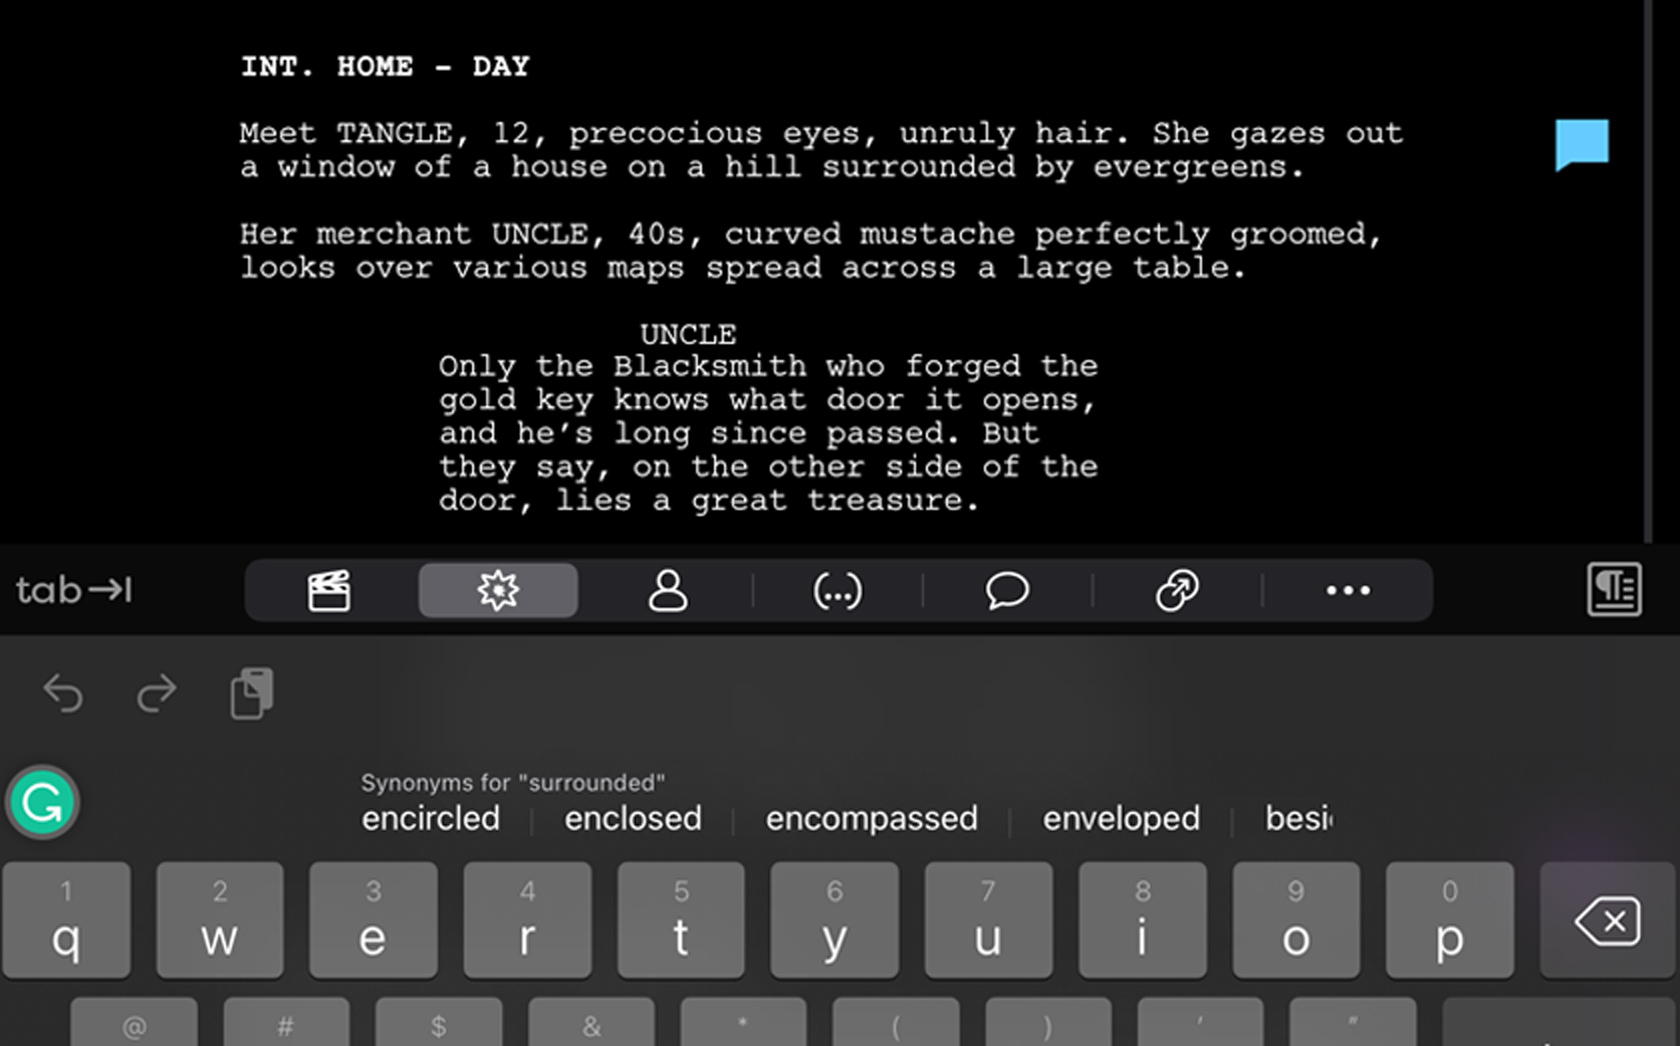This screenshot has width=1680, height=1046.
Task: Open the blue script note bubble
Action: pos(1582,145)
